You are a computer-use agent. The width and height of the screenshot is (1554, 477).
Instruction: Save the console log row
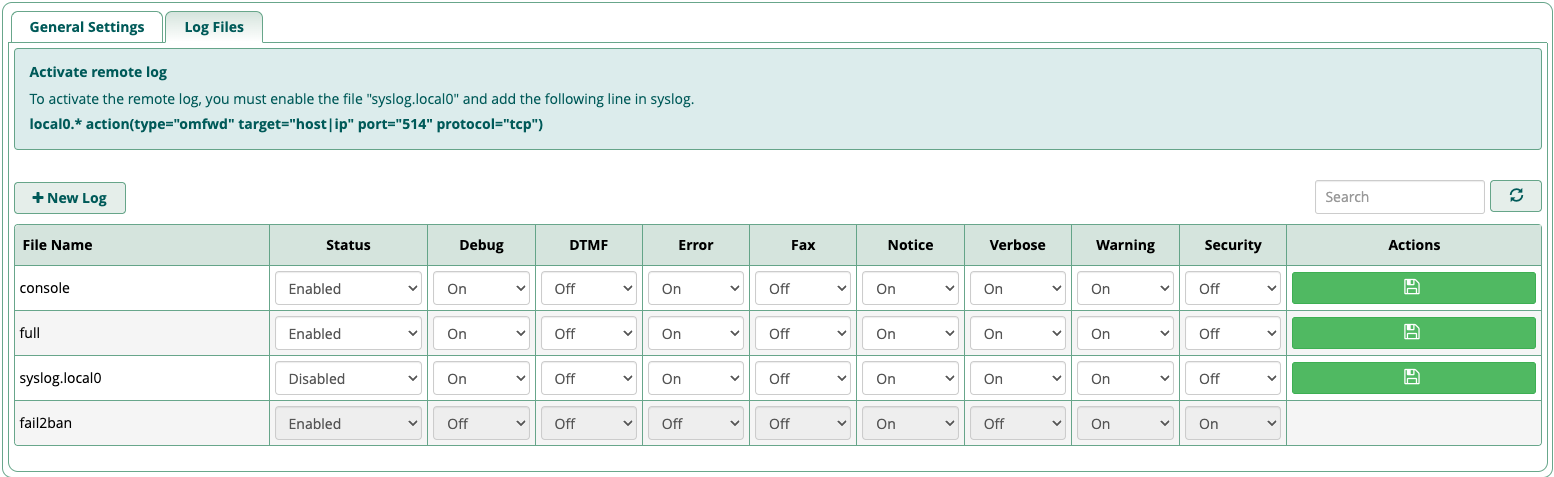(x=1413, y=288)
